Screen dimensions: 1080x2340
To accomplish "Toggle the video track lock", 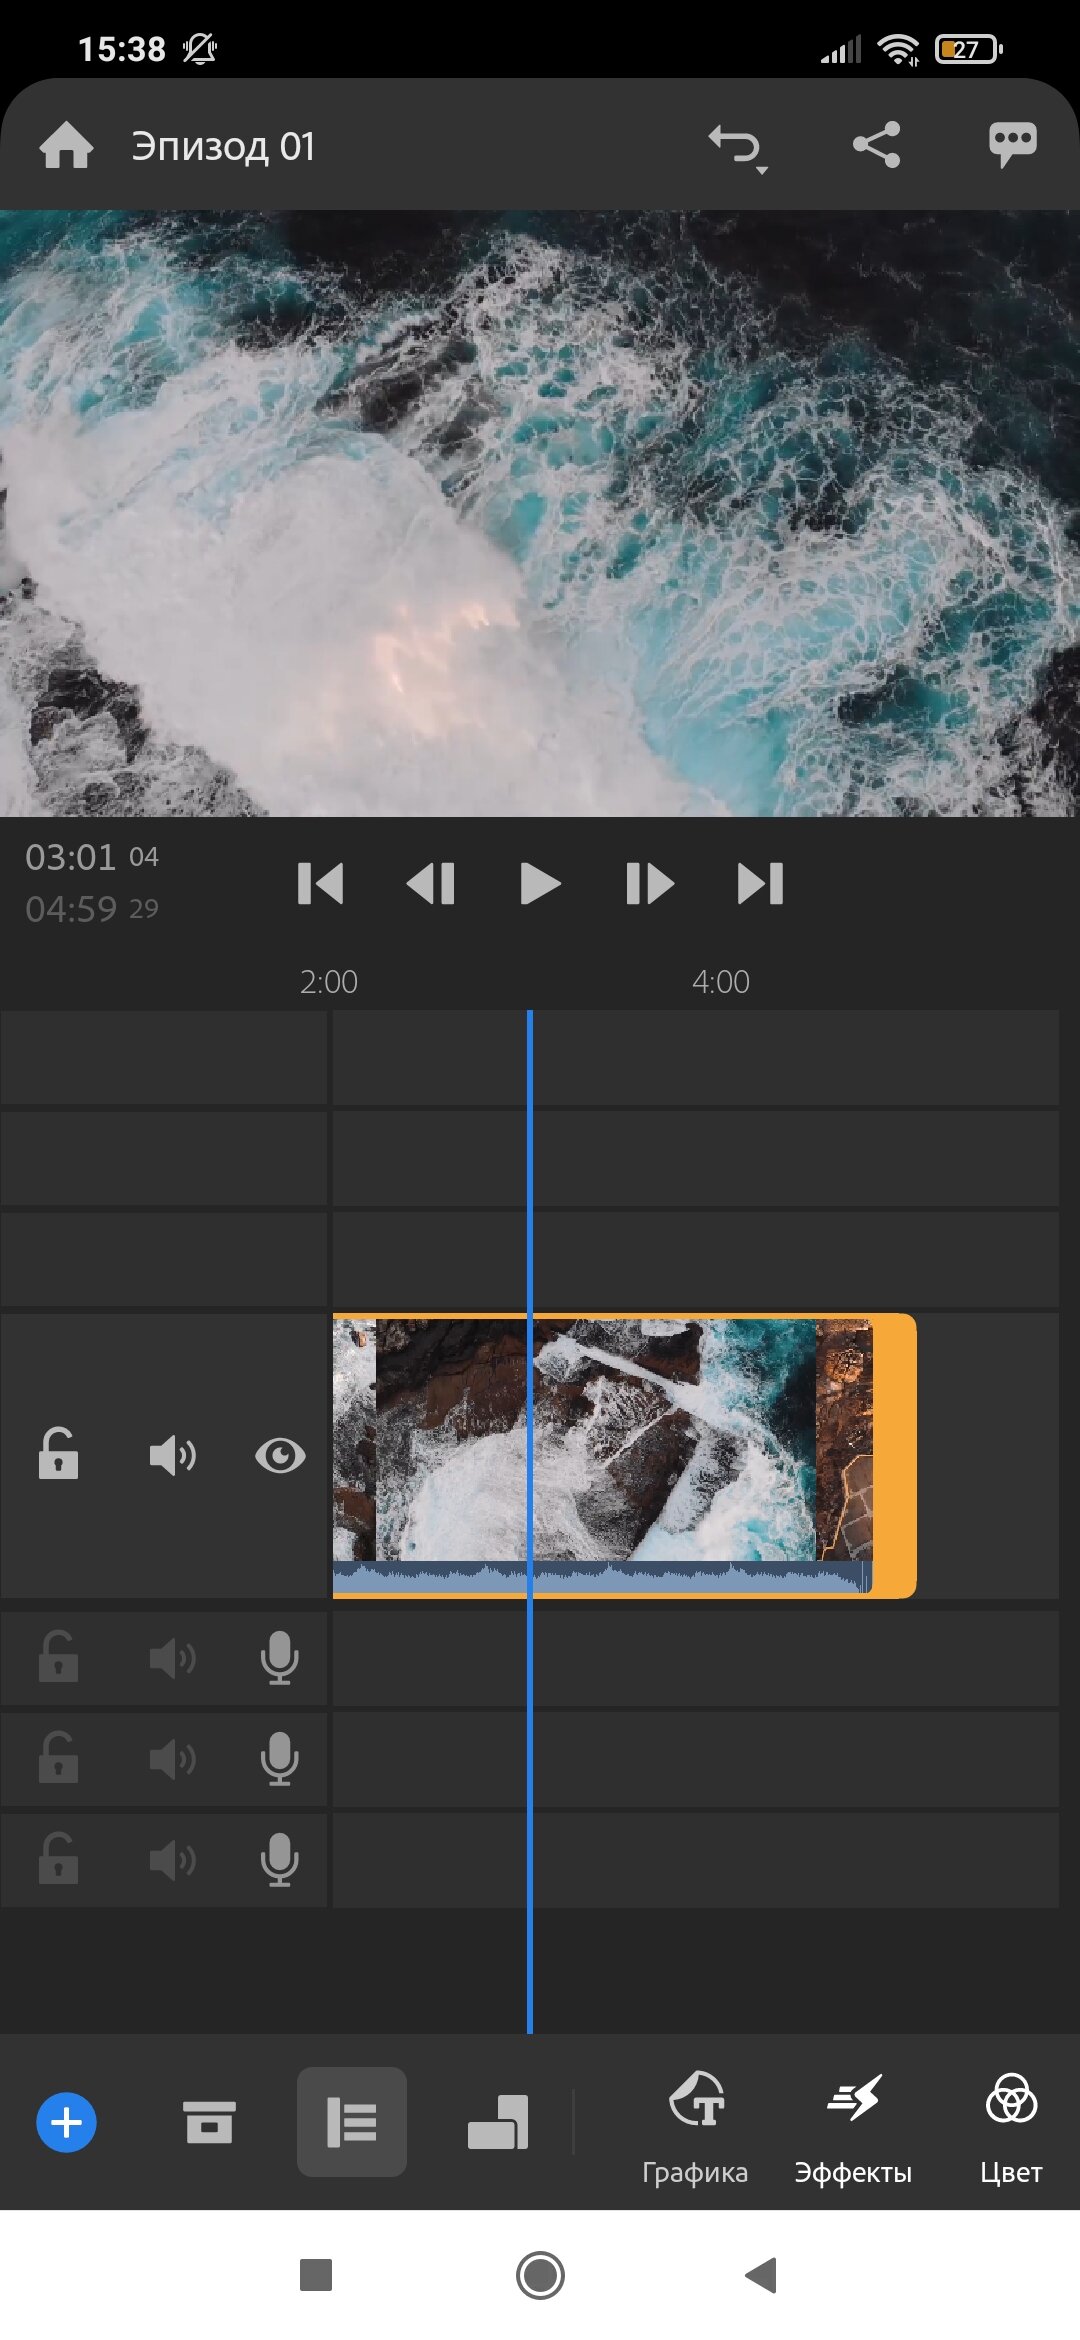I will [x=58, y=1455].
